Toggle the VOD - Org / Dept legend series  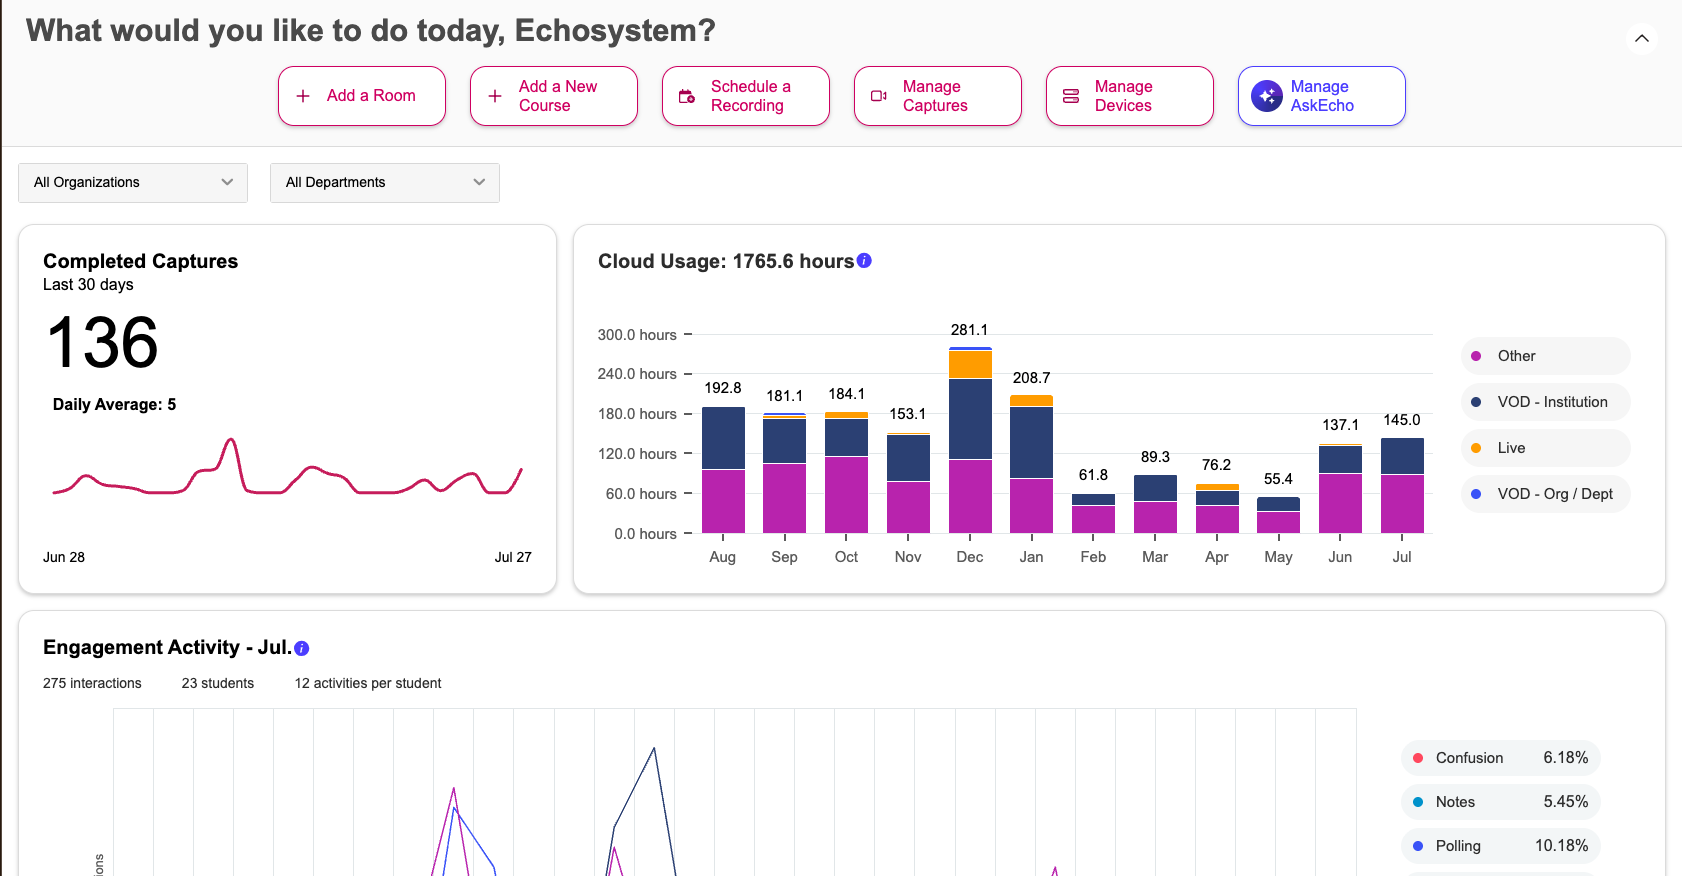tap(1546, 494)
